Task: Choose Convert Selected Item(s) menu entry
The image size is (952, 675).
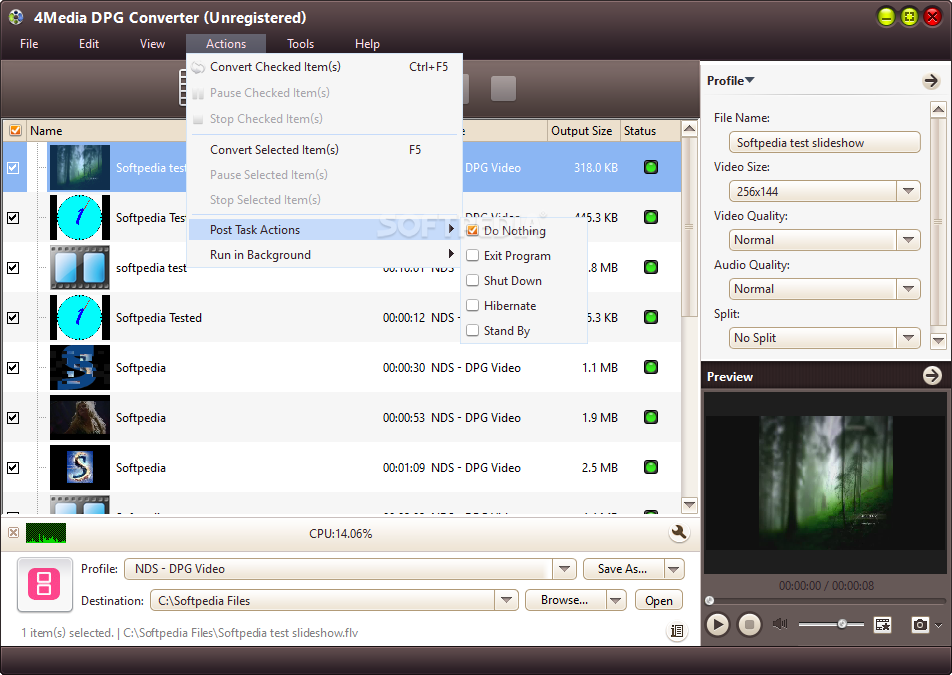Action: (325, 149)
